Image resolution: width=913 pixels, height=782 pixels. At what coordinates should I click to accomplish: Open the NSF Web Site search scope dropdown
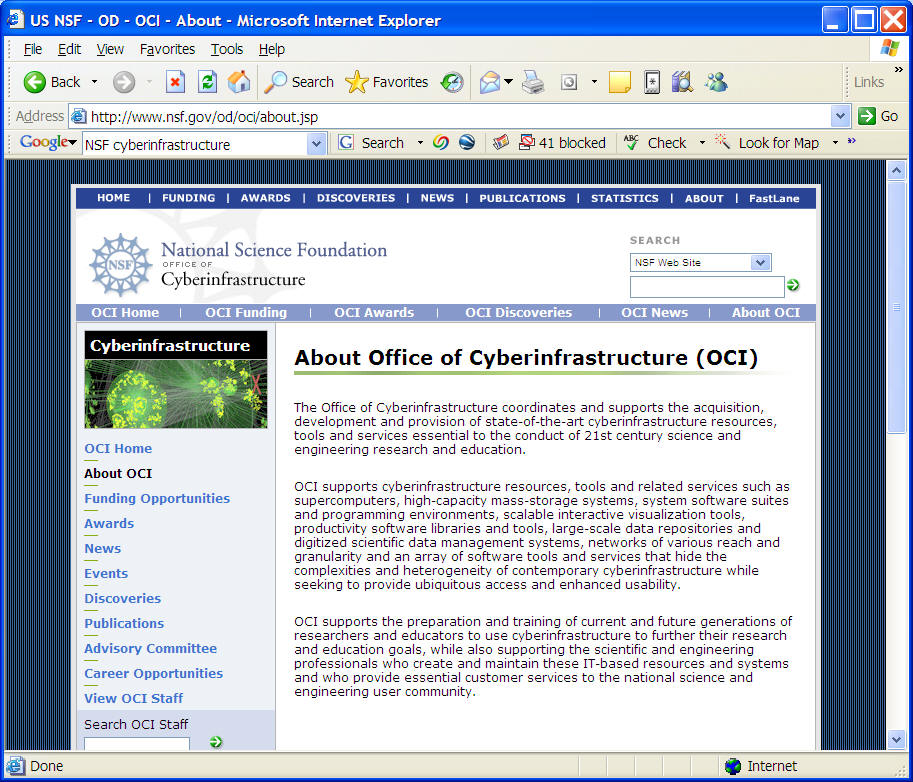click(x=760, y=263)
